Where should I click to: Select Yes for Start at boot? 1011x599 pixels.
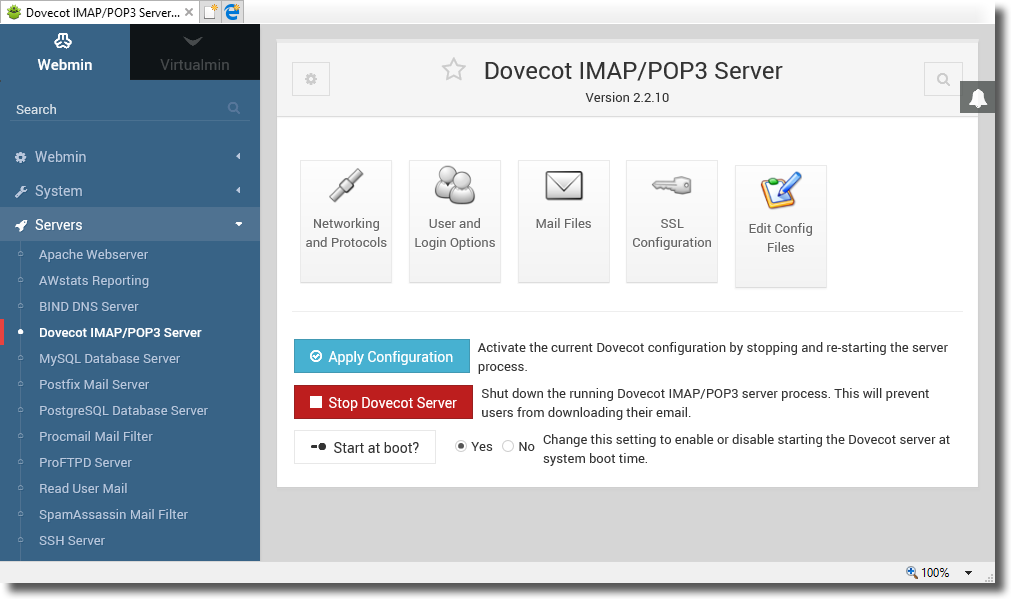[x=460, y=446]
